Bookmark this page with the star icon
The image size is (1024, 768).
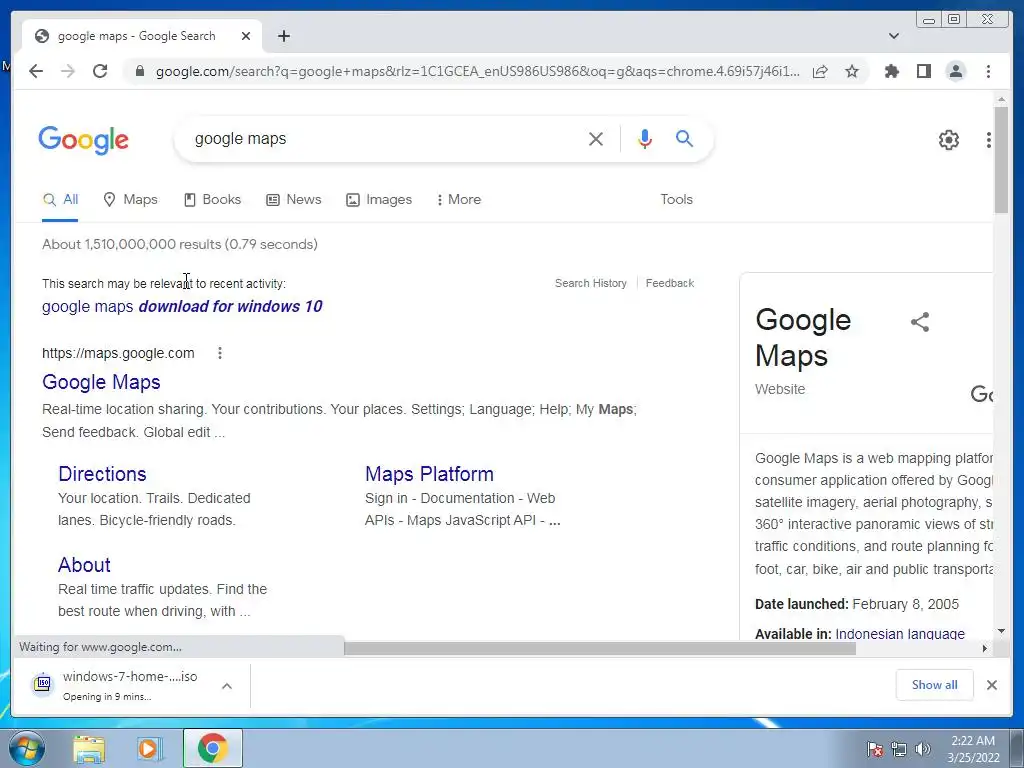[852, 71]
